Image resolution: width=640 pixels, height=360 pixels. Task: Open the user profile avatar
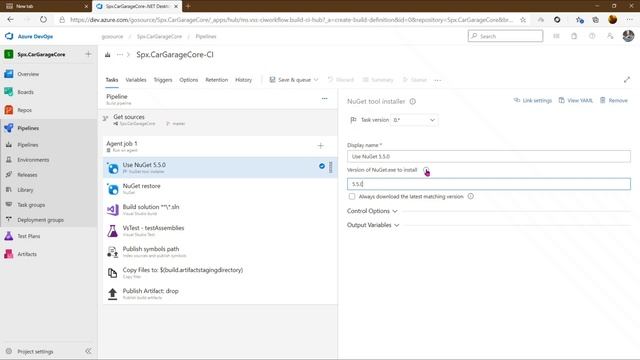tap(628, 36)
